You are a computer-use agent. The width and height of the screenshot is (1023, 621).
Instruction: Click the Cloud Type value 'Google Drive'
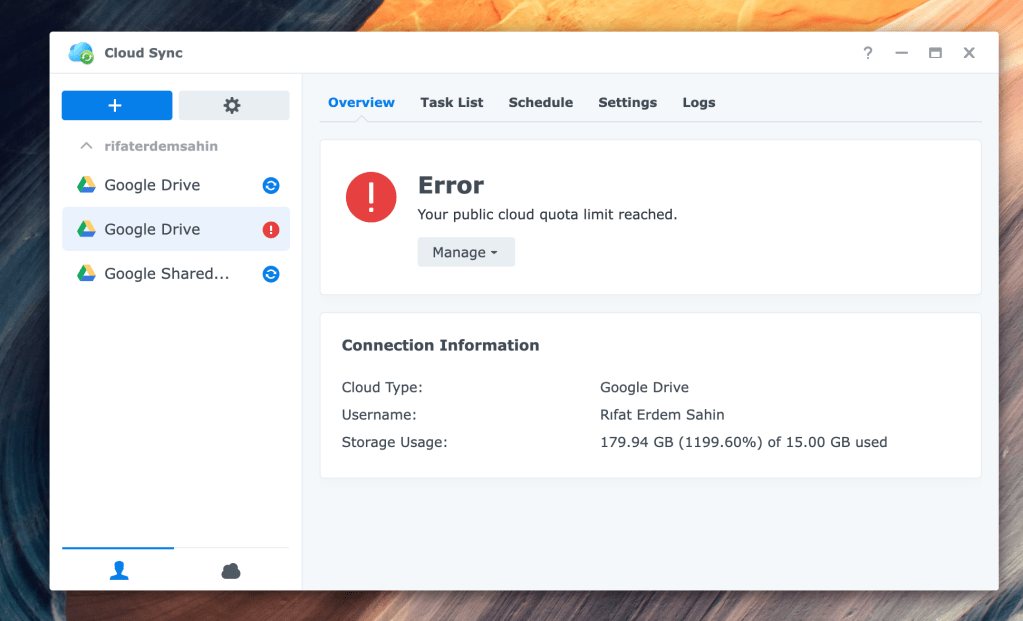click(x=644, y=387)
